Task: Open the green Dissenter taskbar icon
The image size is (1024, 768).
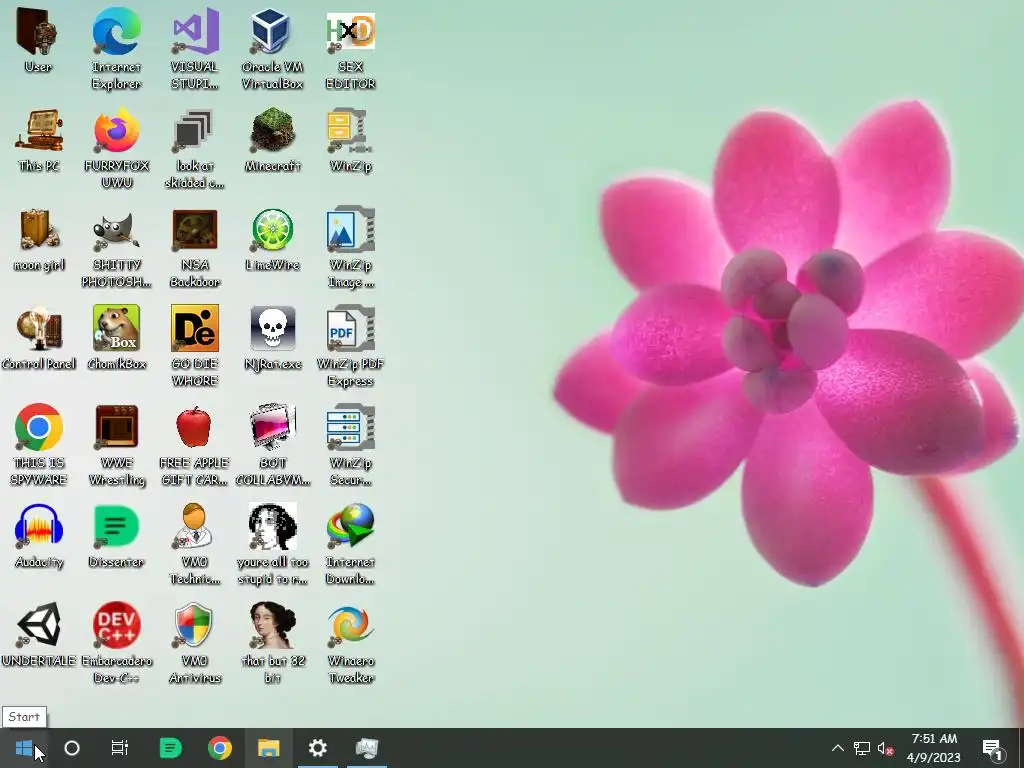Action: (170, 748)
